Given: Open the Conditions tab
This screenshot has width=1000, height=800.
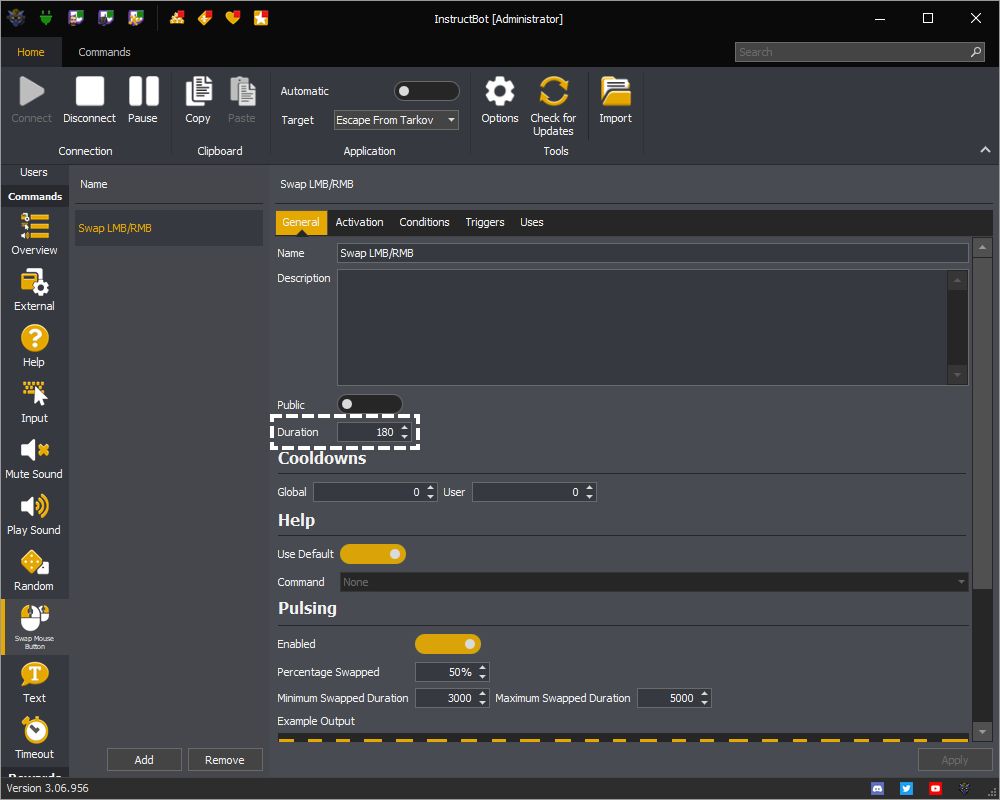Looking at the screenshot, I should [x=424, y=222].
